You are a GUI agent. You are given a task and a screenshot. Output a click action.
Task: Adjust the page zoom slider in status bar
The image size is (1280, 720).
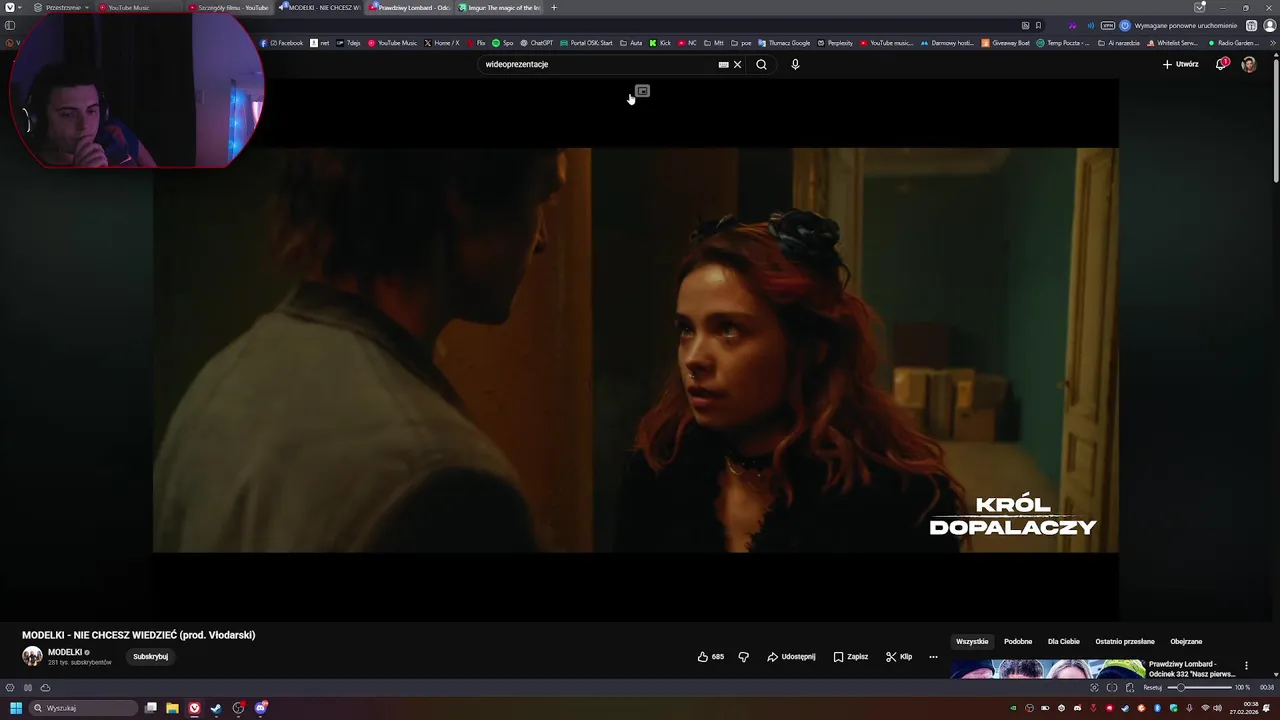1200,688
